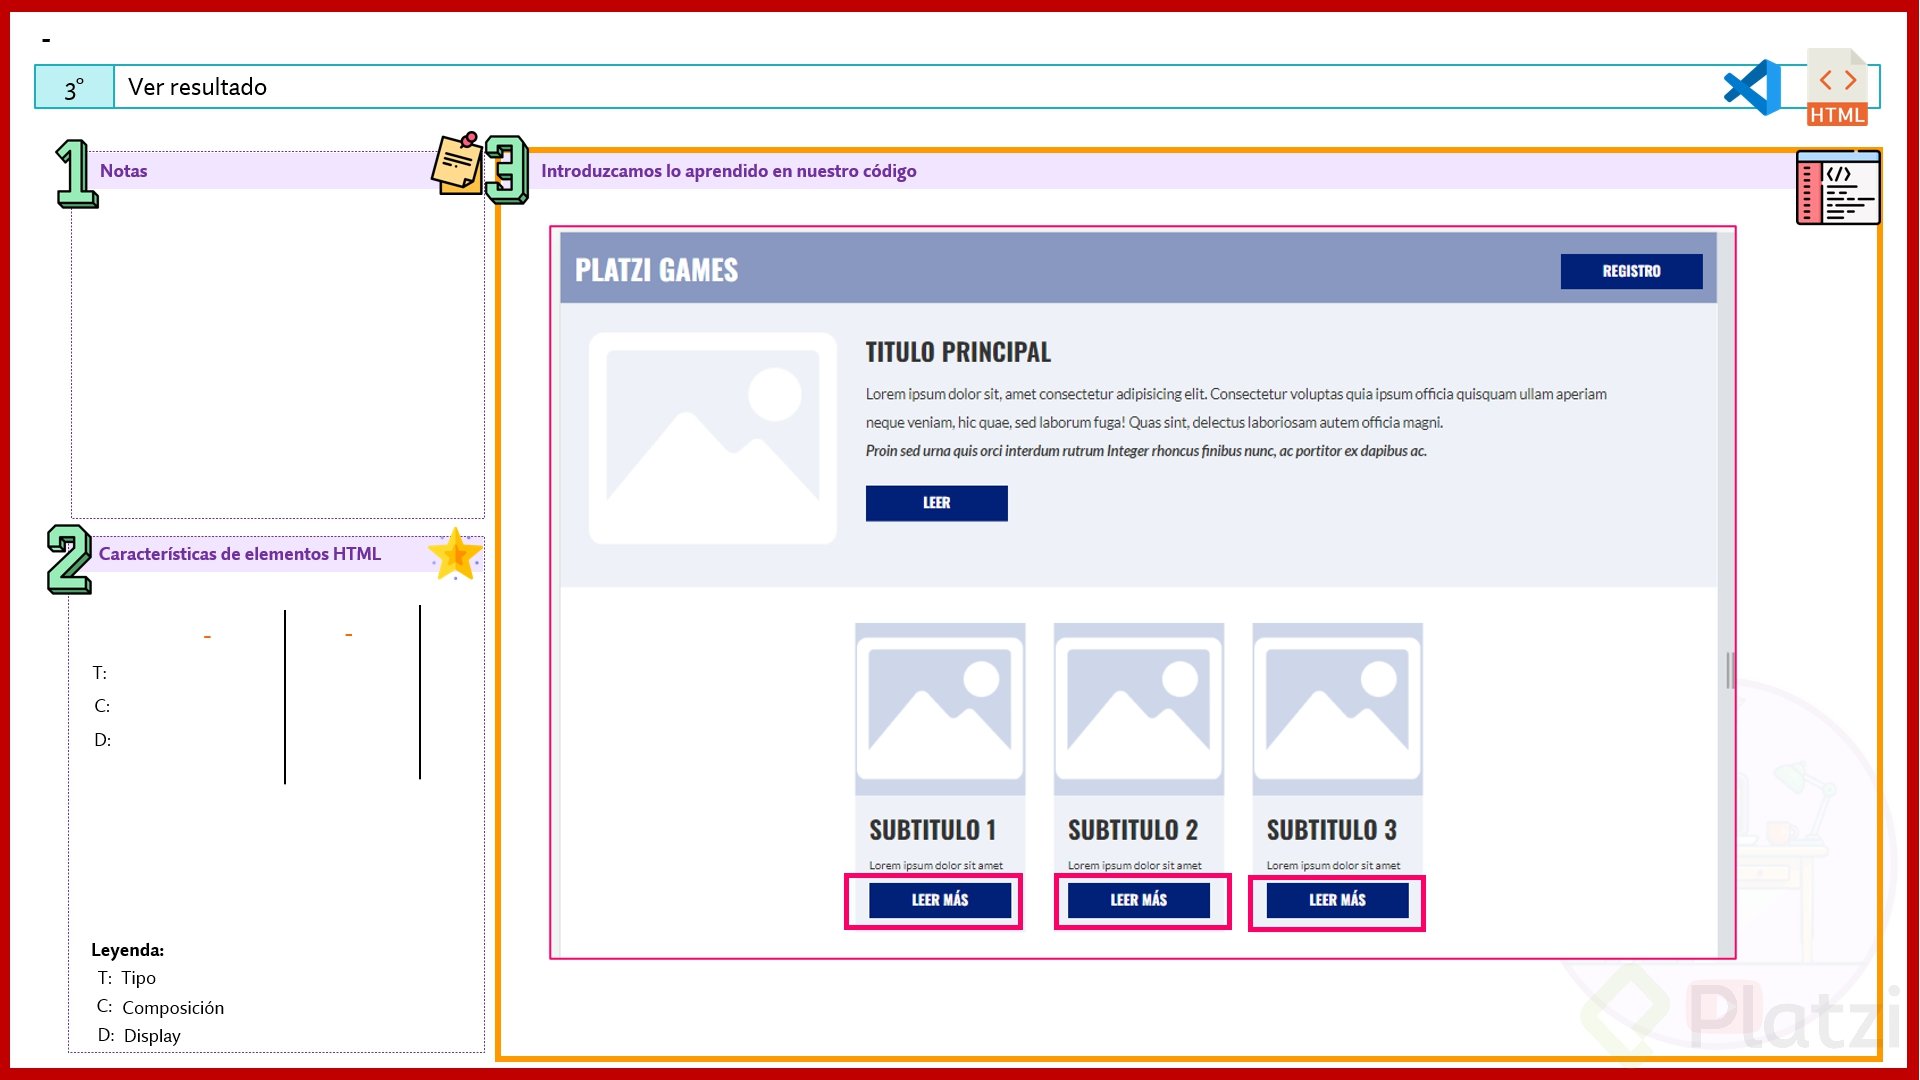Screen dimensions: 1920x1080
Task: Click the 'C:' row label in the table
Action: coord(102,706)
